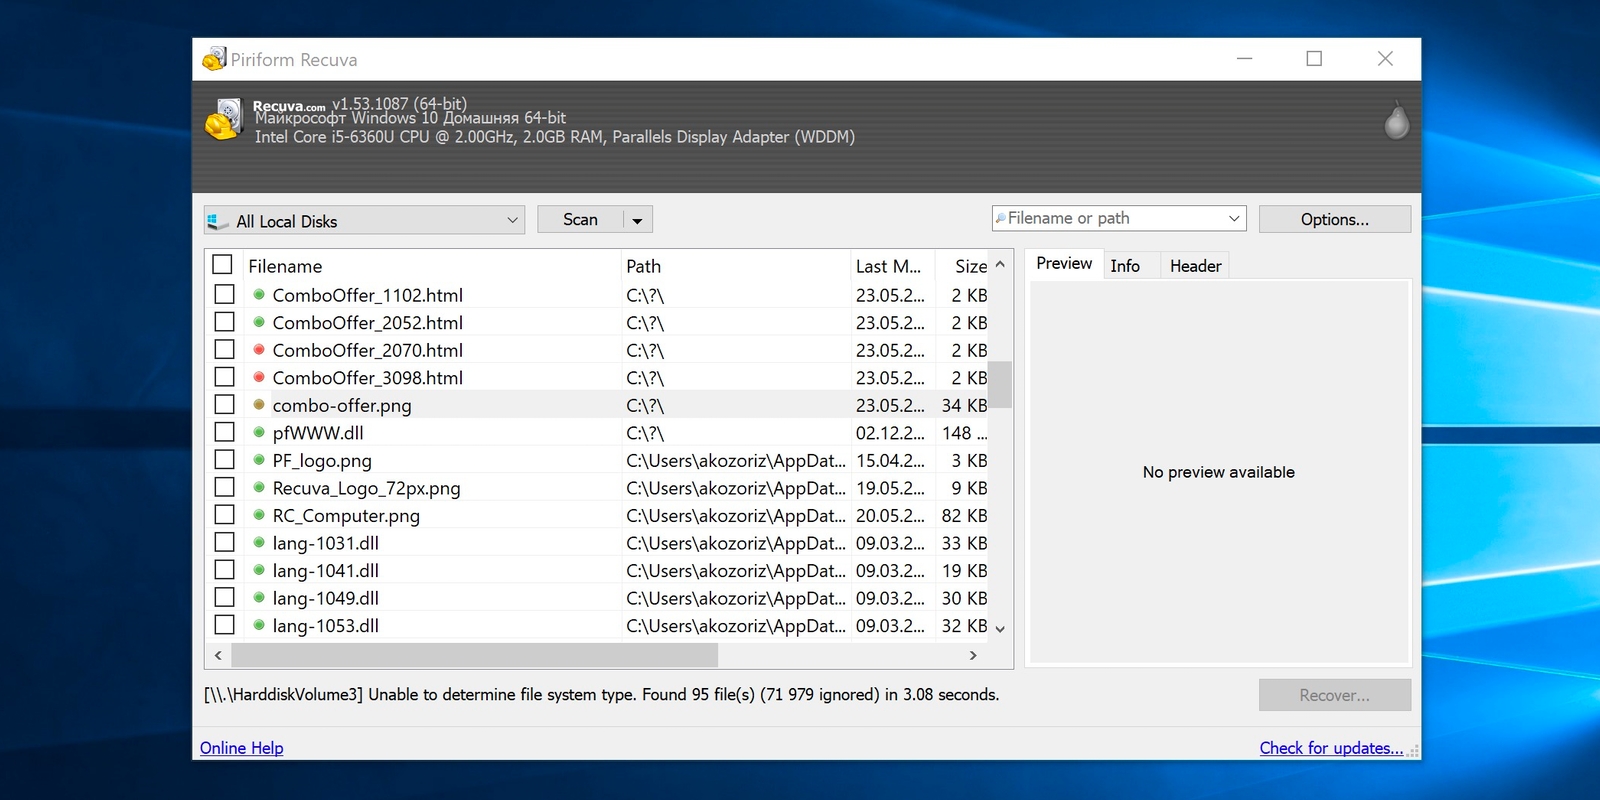Start a scan with the Scan button
The width and height of the screenshot is (1600, 800).
(x=580, y=220)
